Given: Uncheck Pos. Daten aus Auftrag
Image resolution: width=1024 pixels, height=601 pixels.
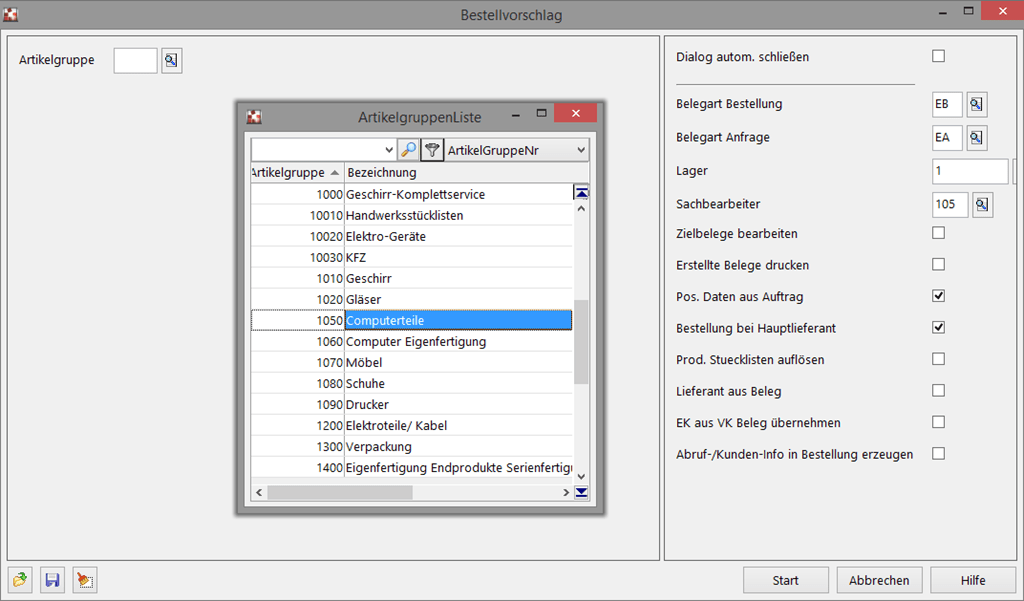Looking at the screenshot, I should click(938, 296).
